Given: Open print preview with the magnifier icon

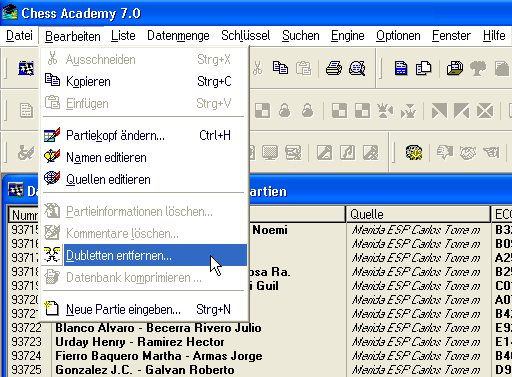Looking at the screenshot, I should pos(357,68).
